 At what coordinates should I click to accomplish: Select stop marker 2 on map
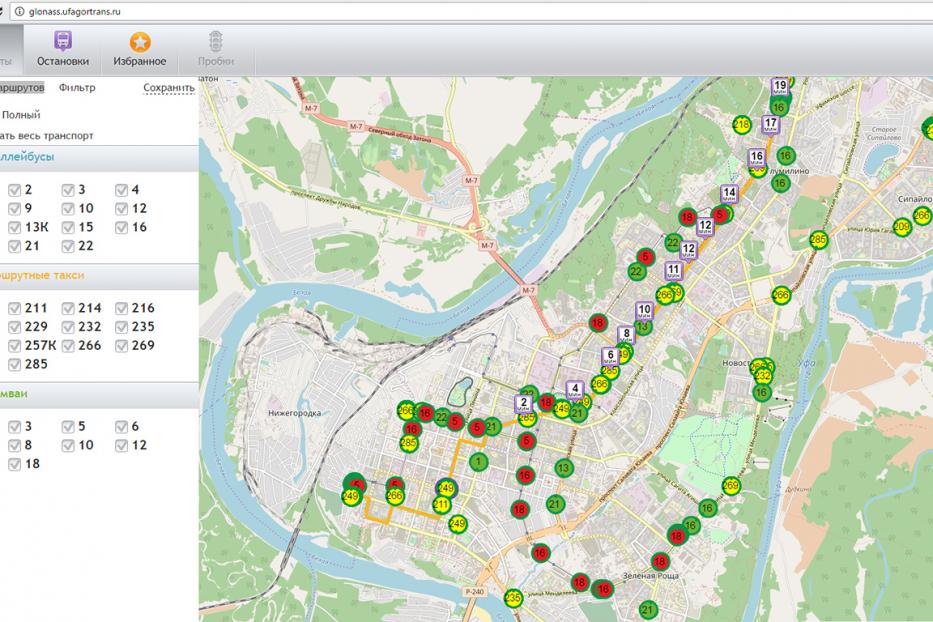click(x=524, y=404)
